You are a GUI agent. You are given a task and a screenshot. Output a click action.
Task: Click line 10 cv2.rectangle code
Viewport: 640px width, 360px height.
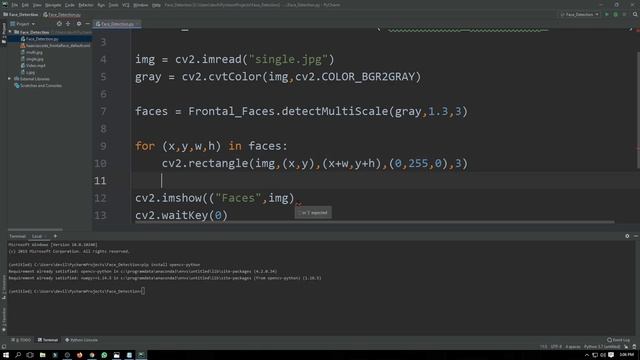point(315,163)
